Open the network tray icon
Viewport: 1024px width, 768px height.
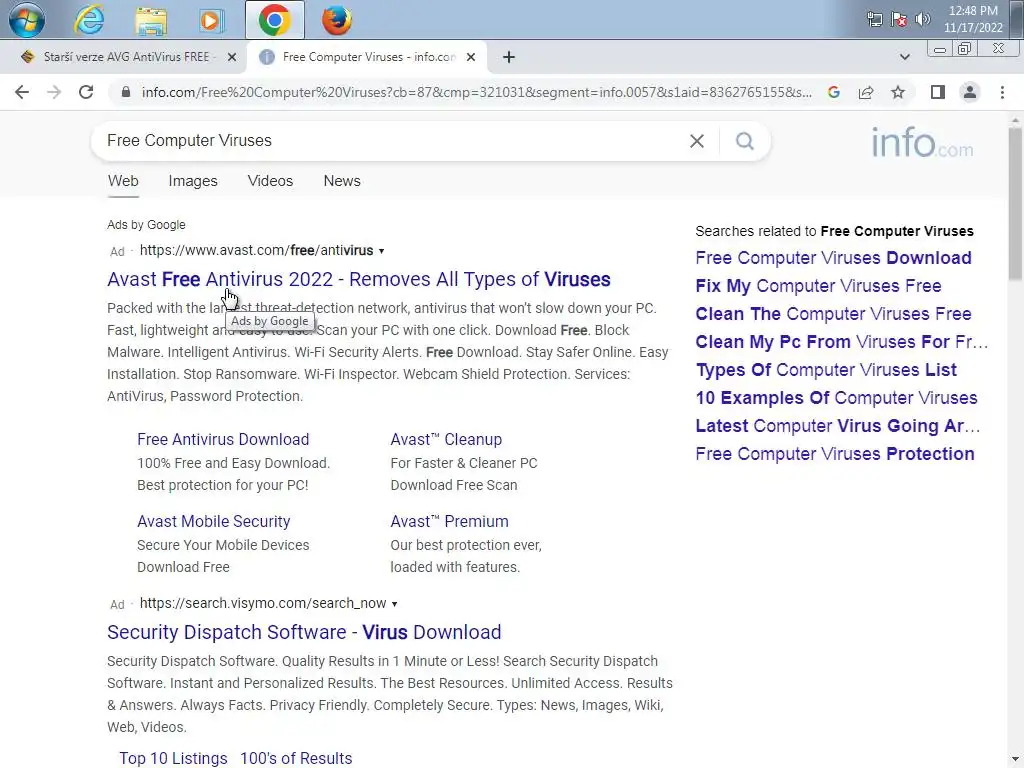click(874, 19)
